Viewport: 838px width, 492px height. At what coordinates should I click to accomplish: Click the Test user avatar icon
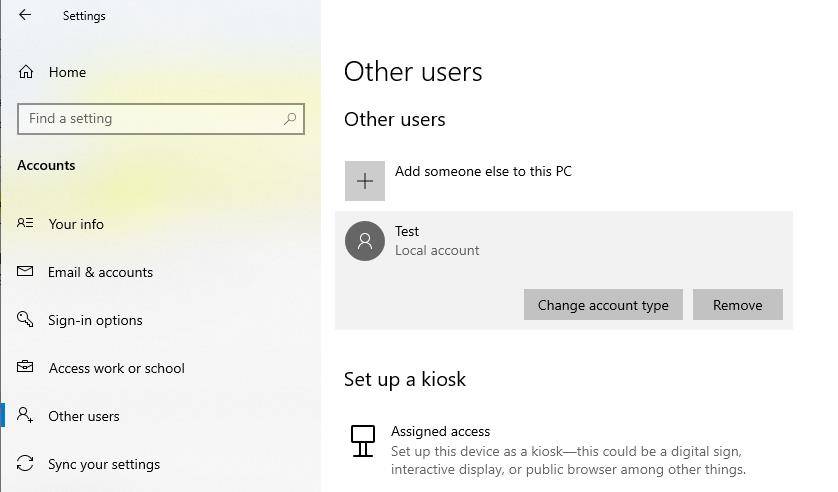365,241
